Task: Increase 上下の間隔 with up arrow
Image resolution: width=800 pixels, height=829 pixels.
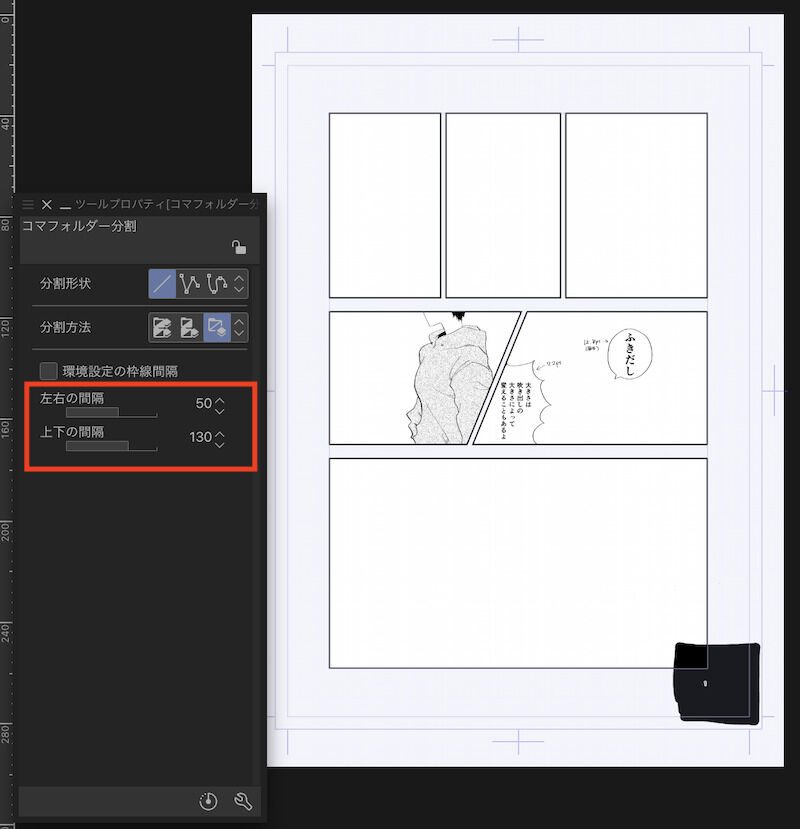Action: click(x=220, y=434)
